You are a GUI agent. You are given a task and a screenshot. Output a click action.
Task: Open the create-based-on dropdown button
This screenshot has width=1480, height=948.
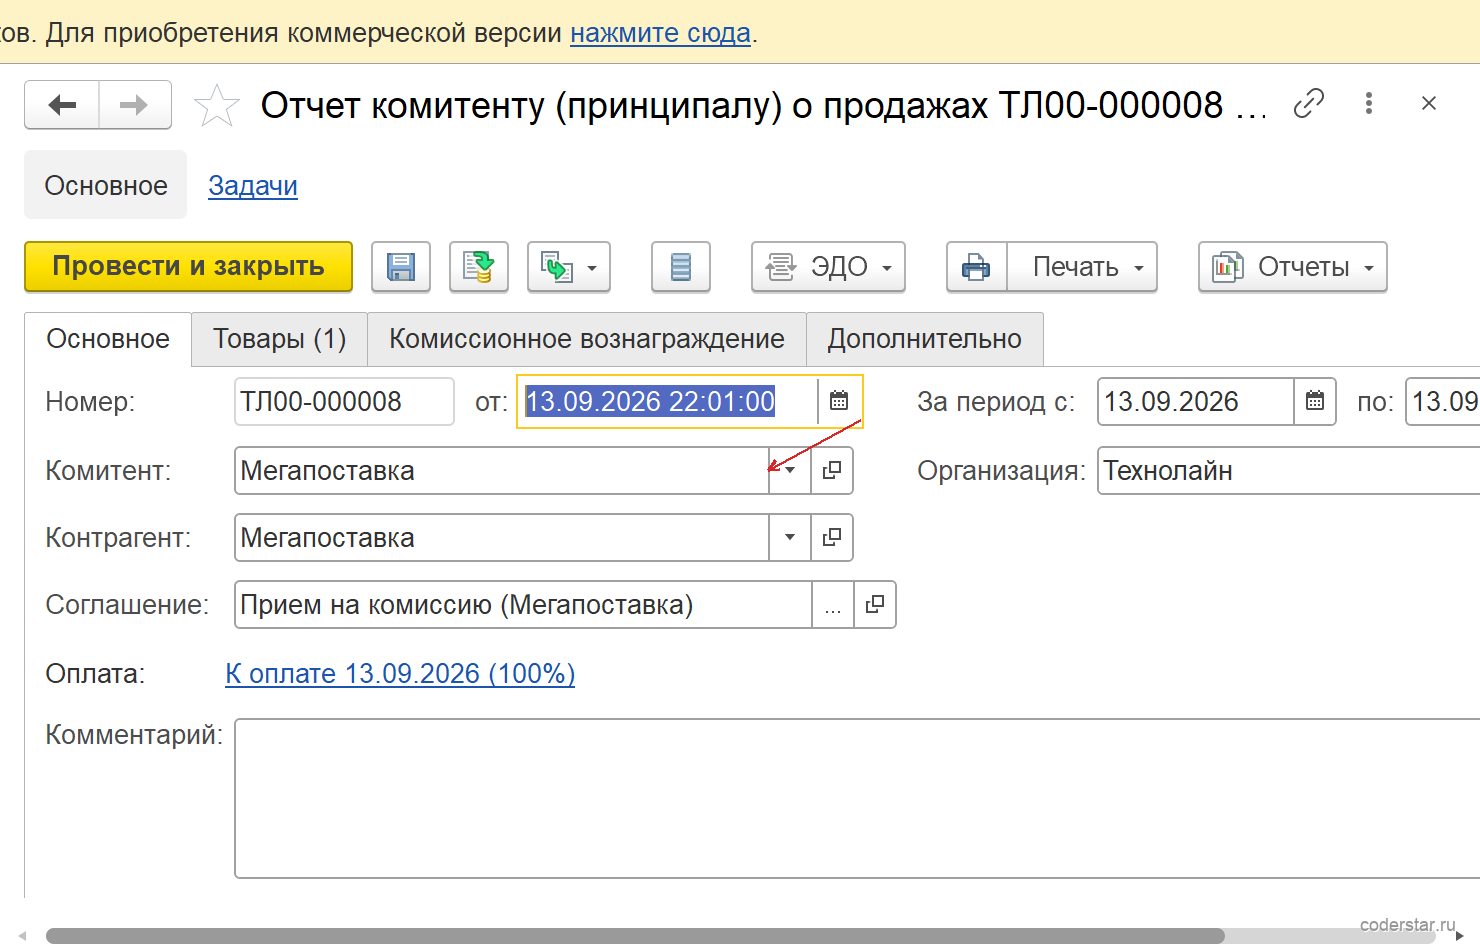click(569, 267)
